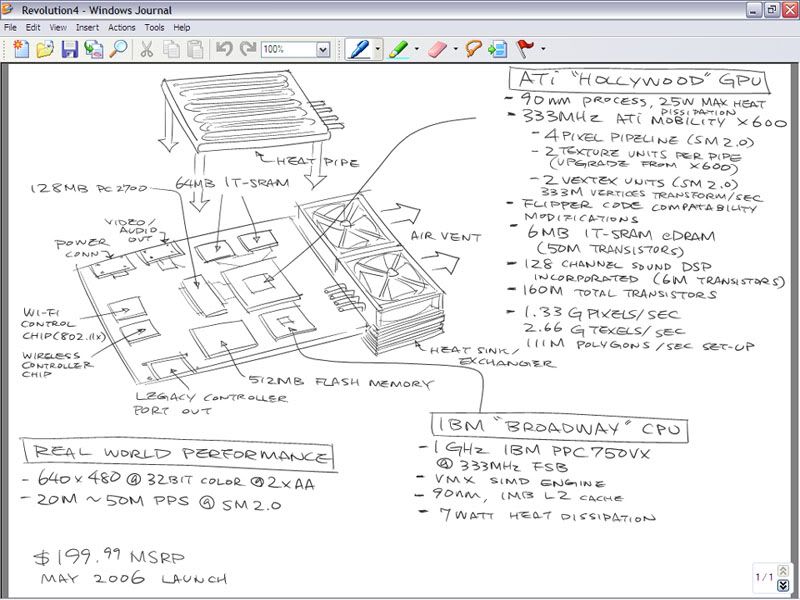800x600 pixels.
Task: Click the '$199.99 MSRP' handwritten text
Action: tap(109, 557)
